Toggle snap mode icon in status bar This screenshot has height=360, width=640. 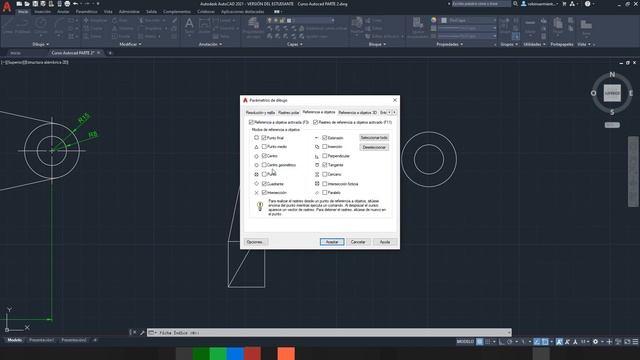(487, 342)
